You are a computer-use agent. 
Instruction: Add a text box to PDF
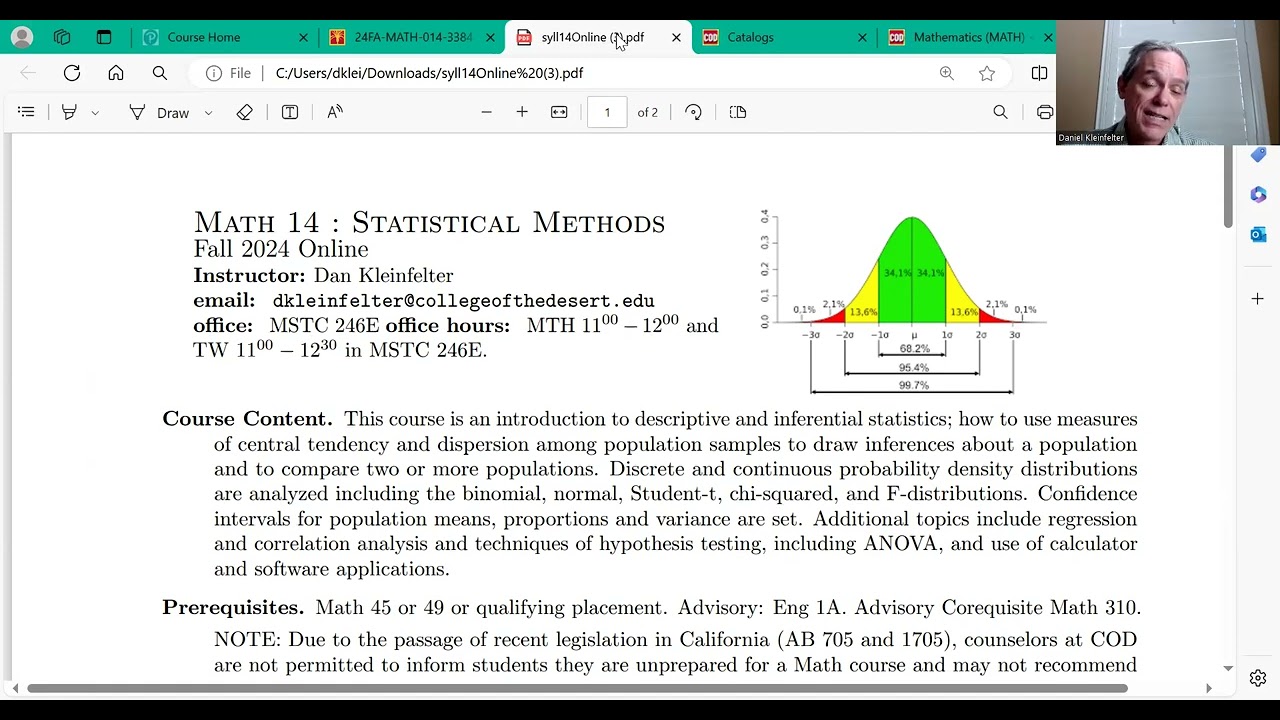pyautogui.click(x=290, y=112)
